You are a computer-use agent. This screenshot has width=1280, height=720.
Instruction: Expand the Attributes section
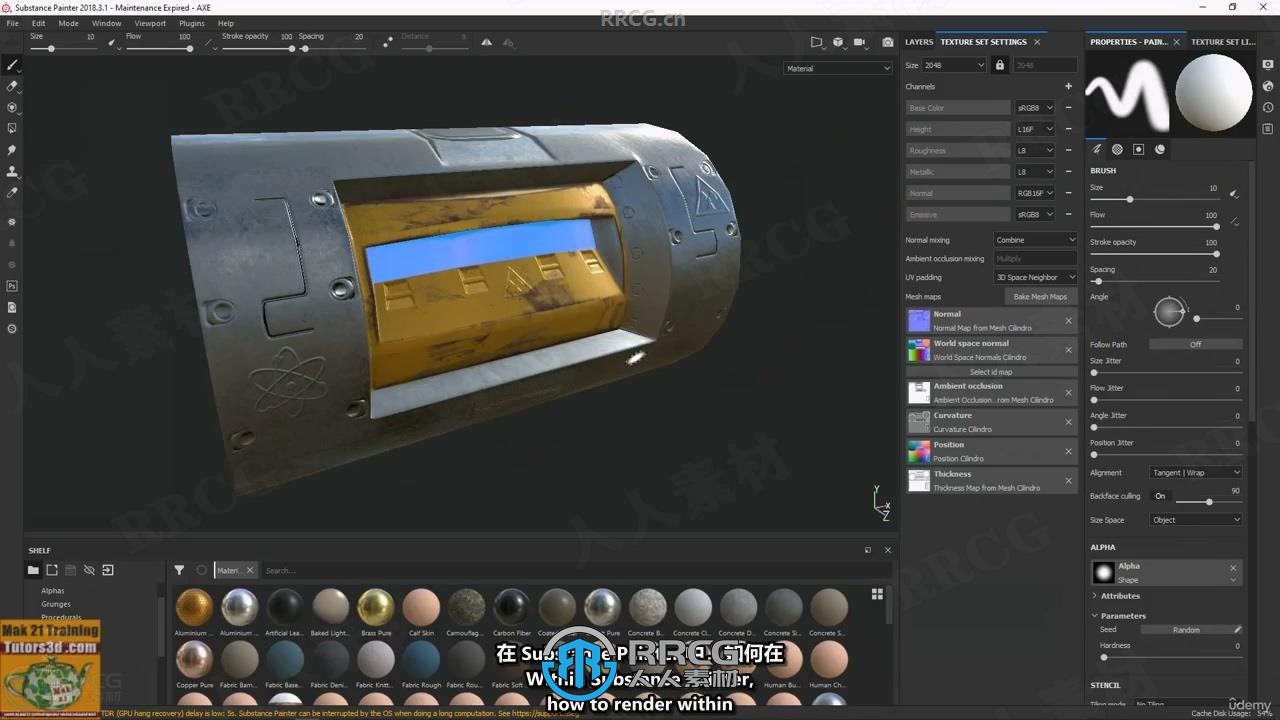[1116, 596]
